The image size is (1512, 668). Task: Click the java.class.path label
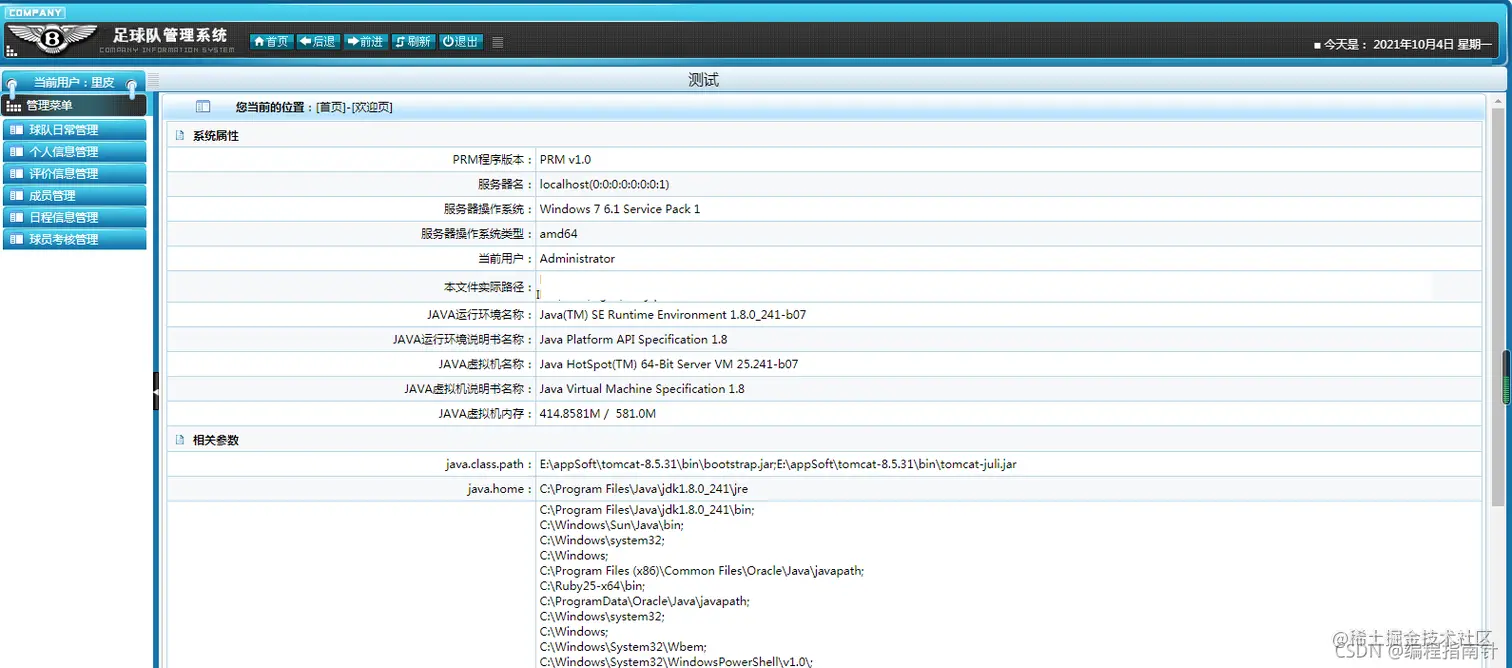[490, 465]
